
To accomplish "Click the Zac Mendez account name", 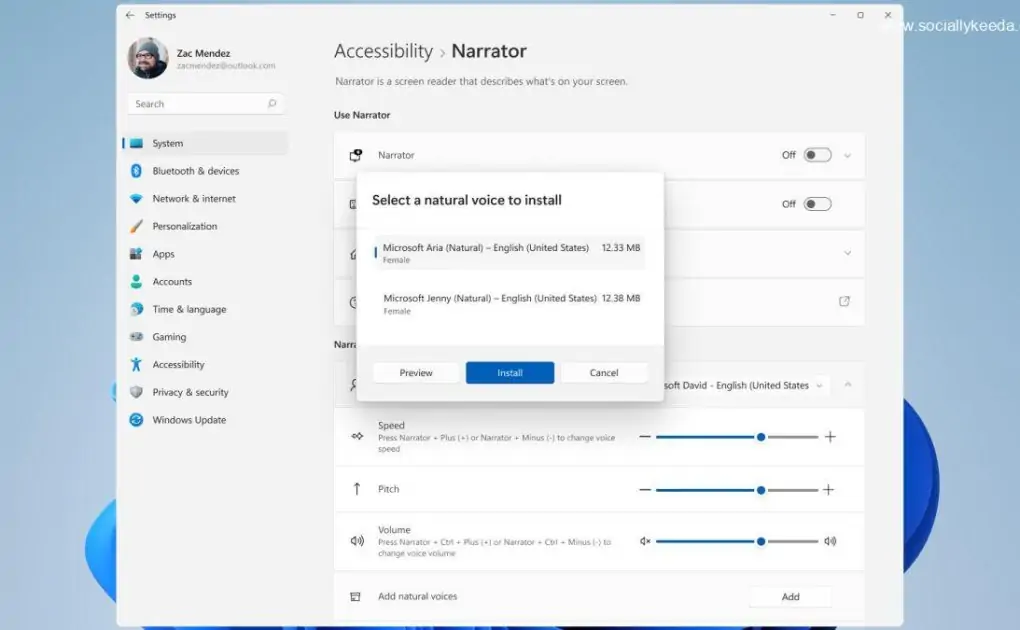I will pyautogui.click(x=204, y=53).
